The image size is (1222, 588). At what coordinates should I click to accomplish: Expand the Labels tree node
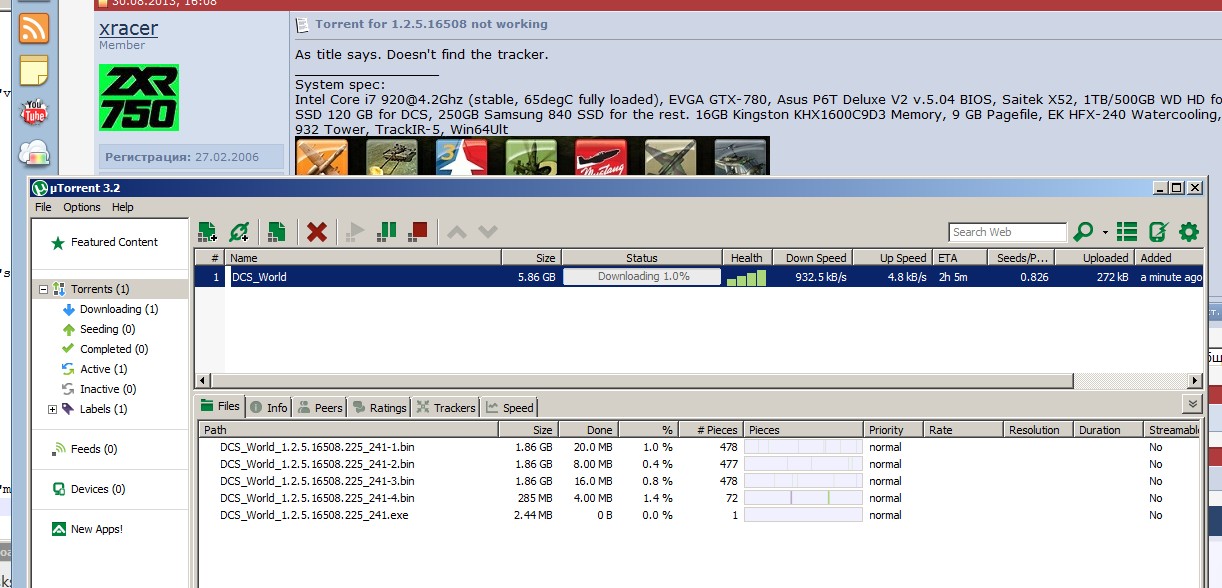point(52,409)
